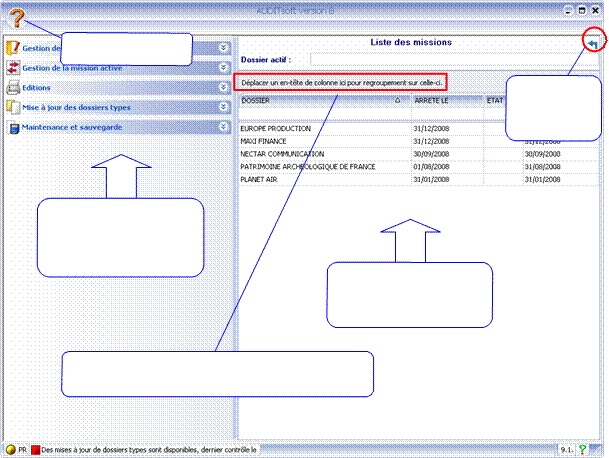The image size is (609, 458).
Task: Click the orange question mark help icon
Action: 16,15
